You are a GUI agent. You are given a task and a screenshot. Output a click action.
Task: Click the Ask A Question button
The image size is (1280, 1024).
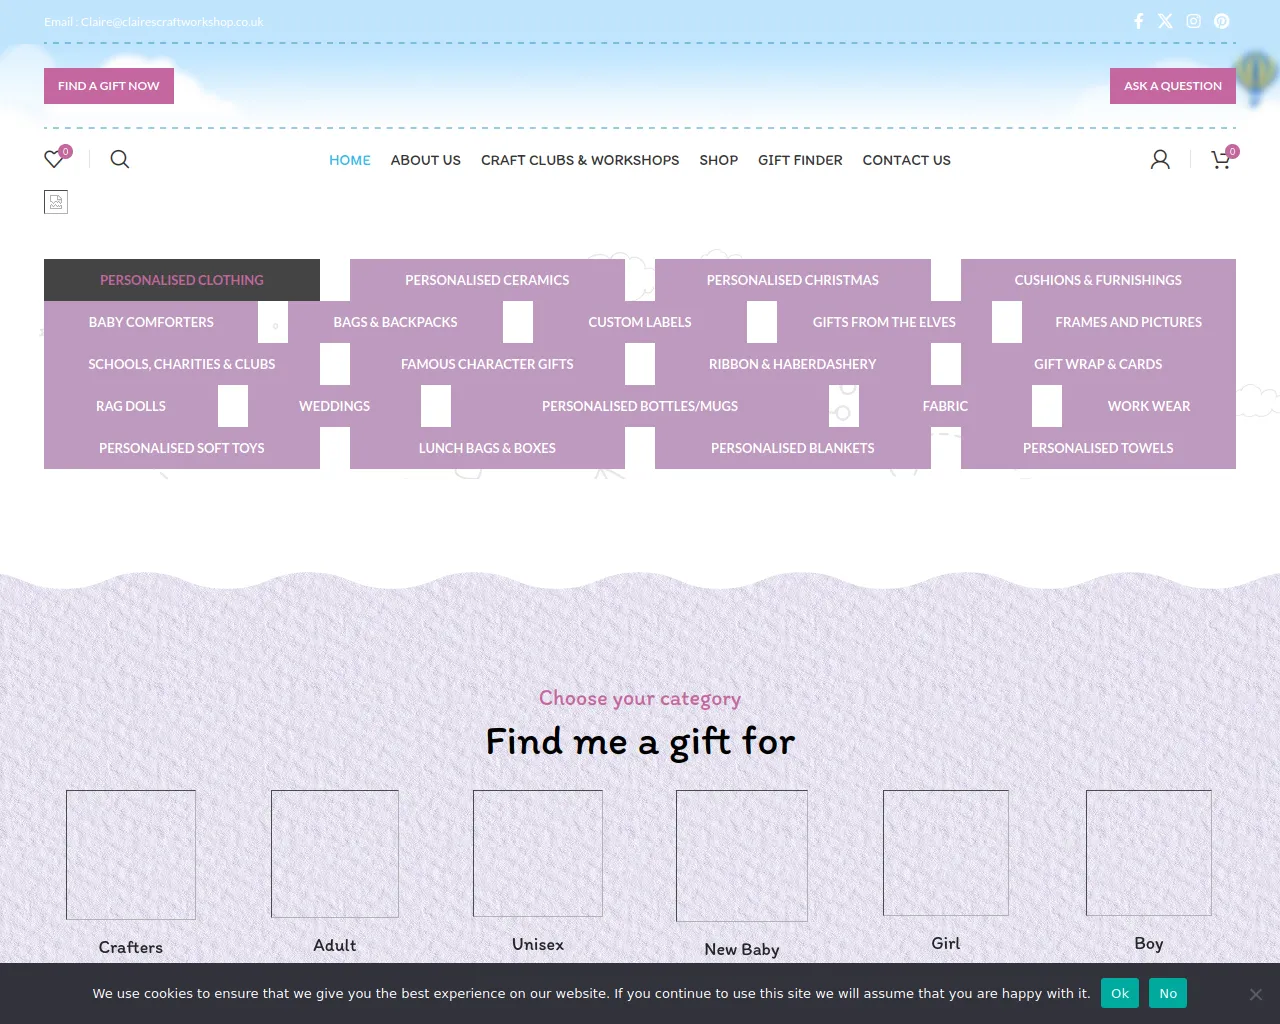pyautogui.click(x=1173, y=86)
